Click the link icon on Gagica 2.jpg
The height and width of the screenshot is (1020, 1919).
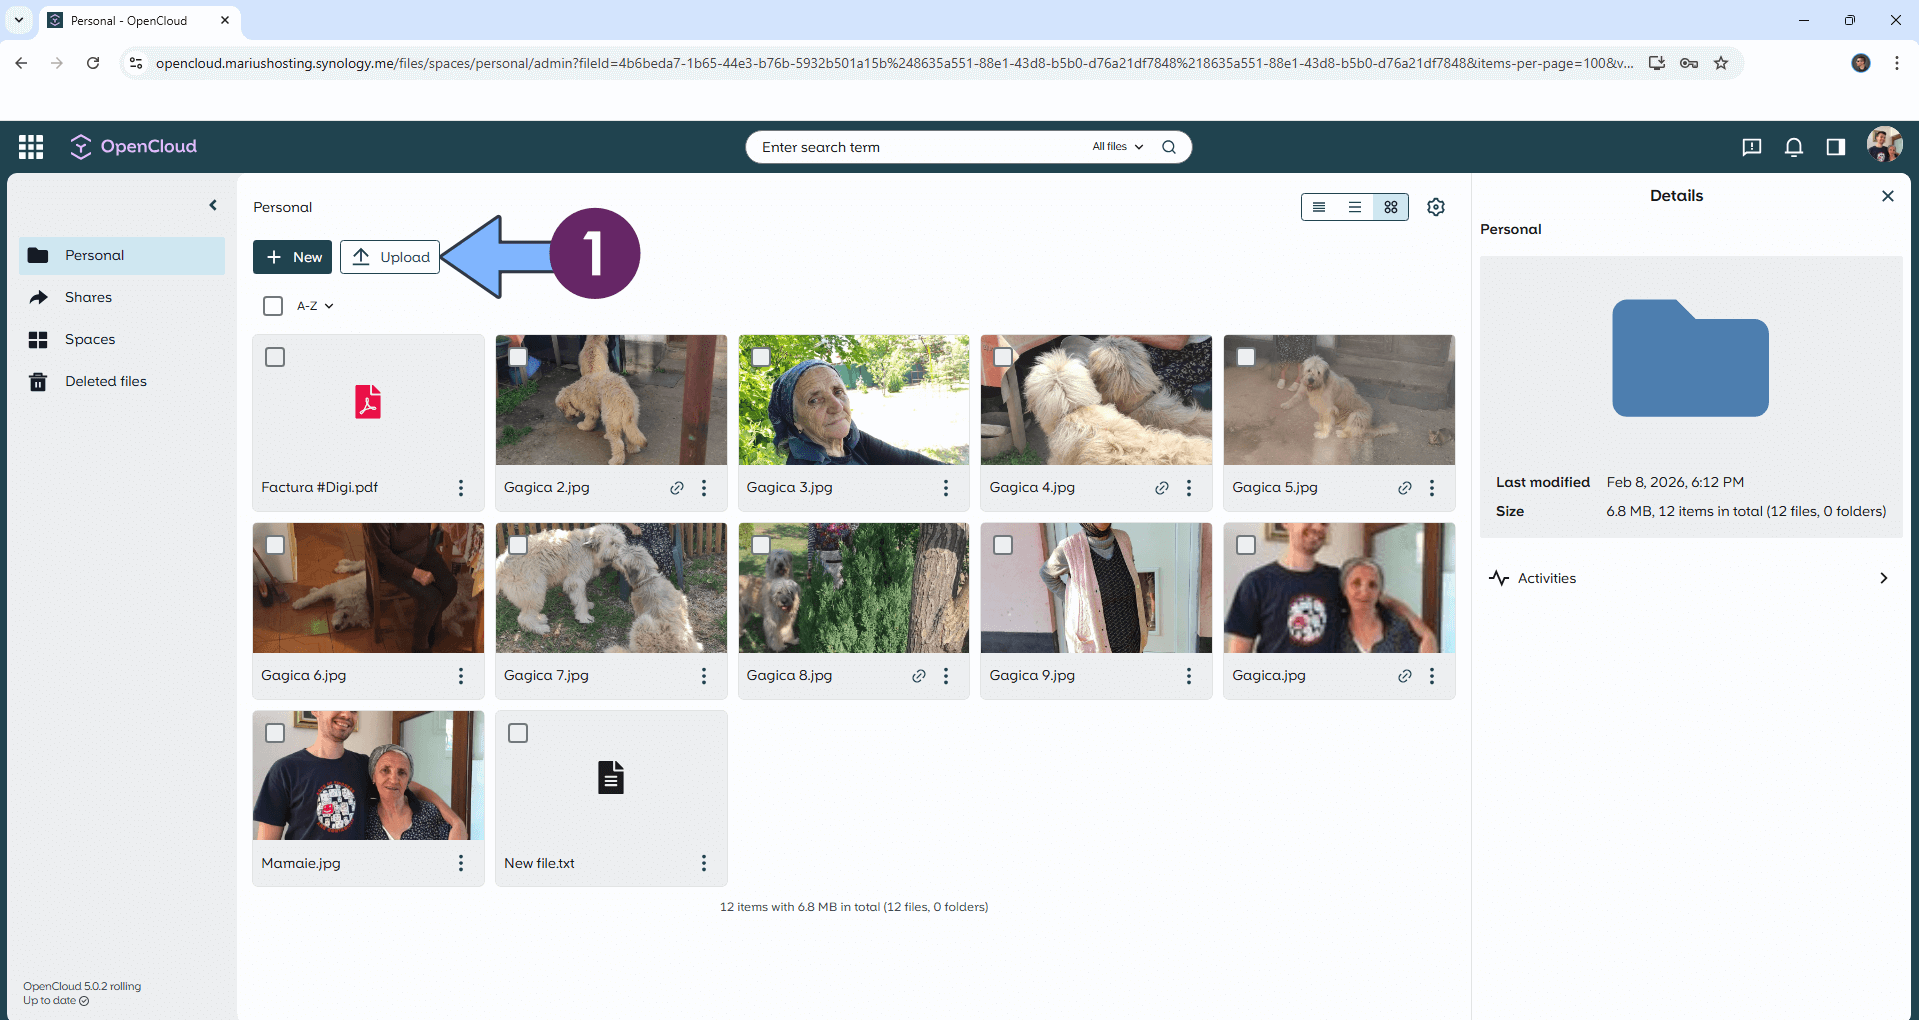tap(677, 488)
